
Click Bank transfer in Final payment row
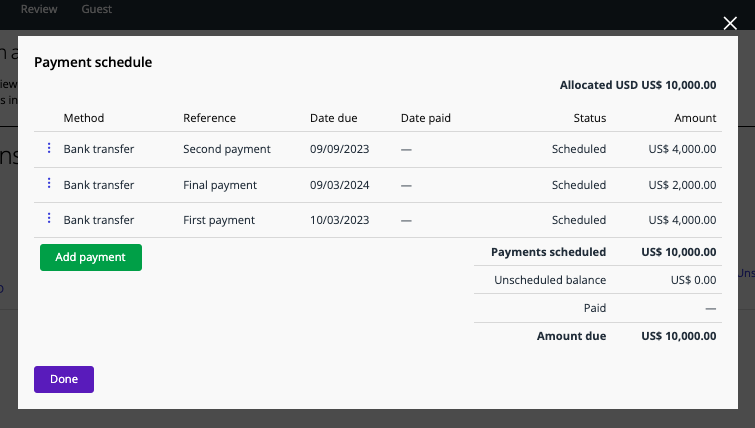pos(99,185)
